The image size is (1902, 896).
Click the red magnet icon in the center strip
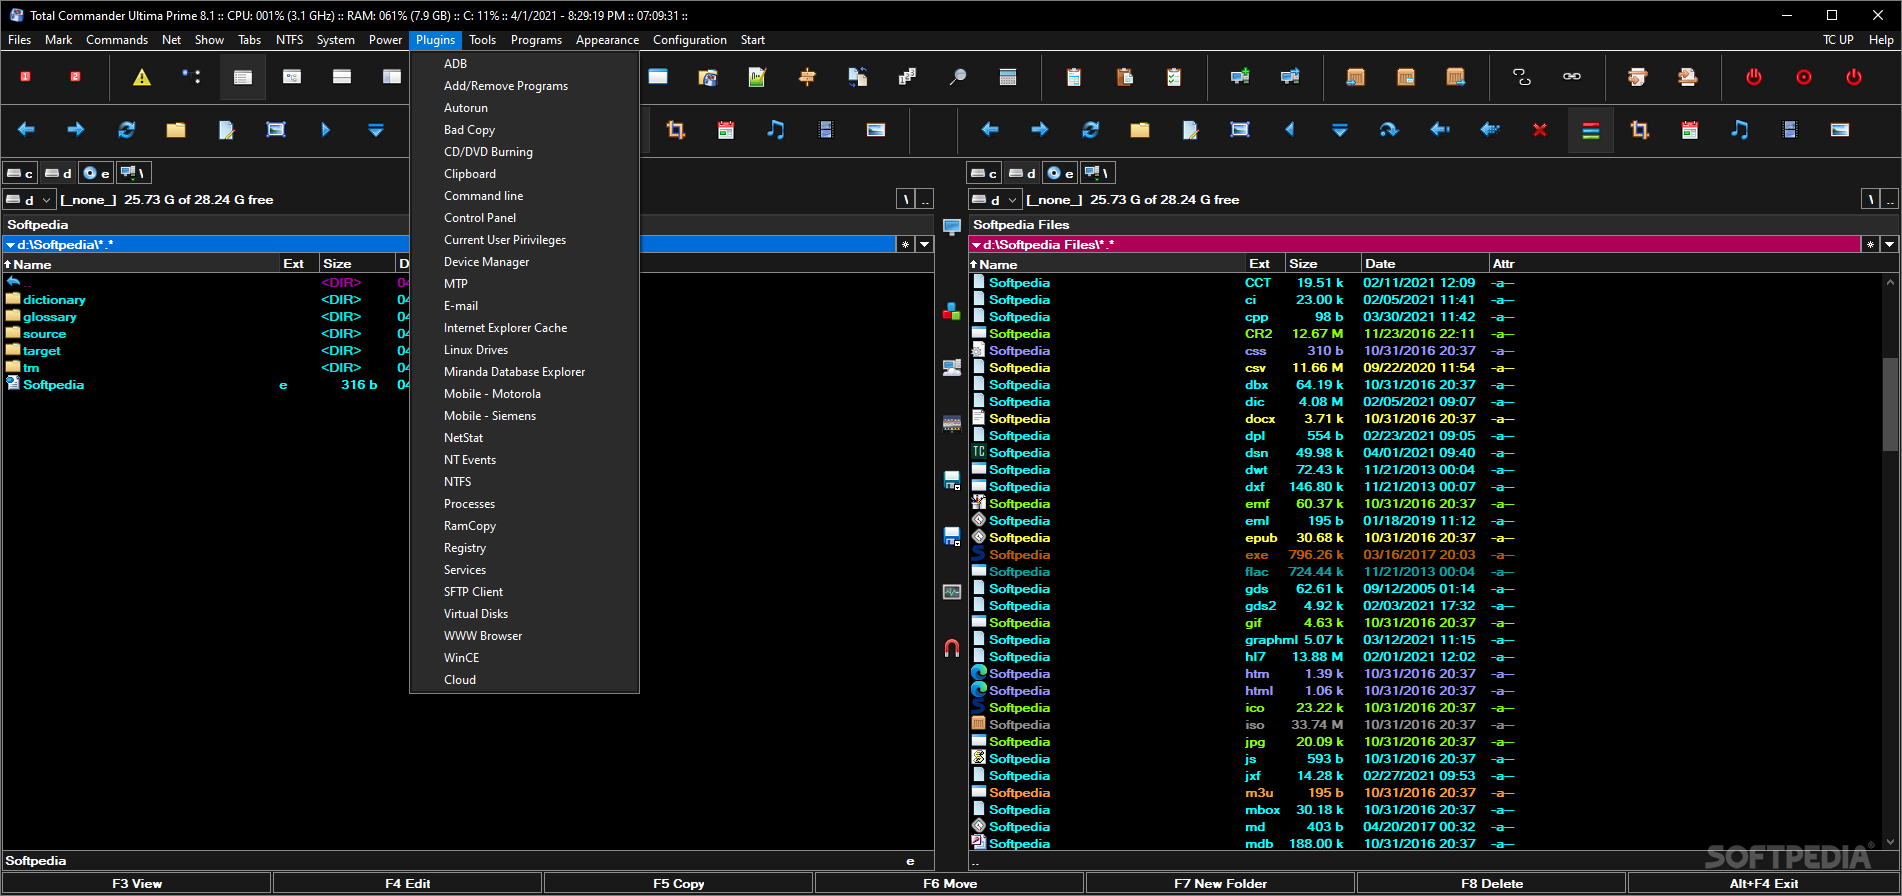(951, 648)
